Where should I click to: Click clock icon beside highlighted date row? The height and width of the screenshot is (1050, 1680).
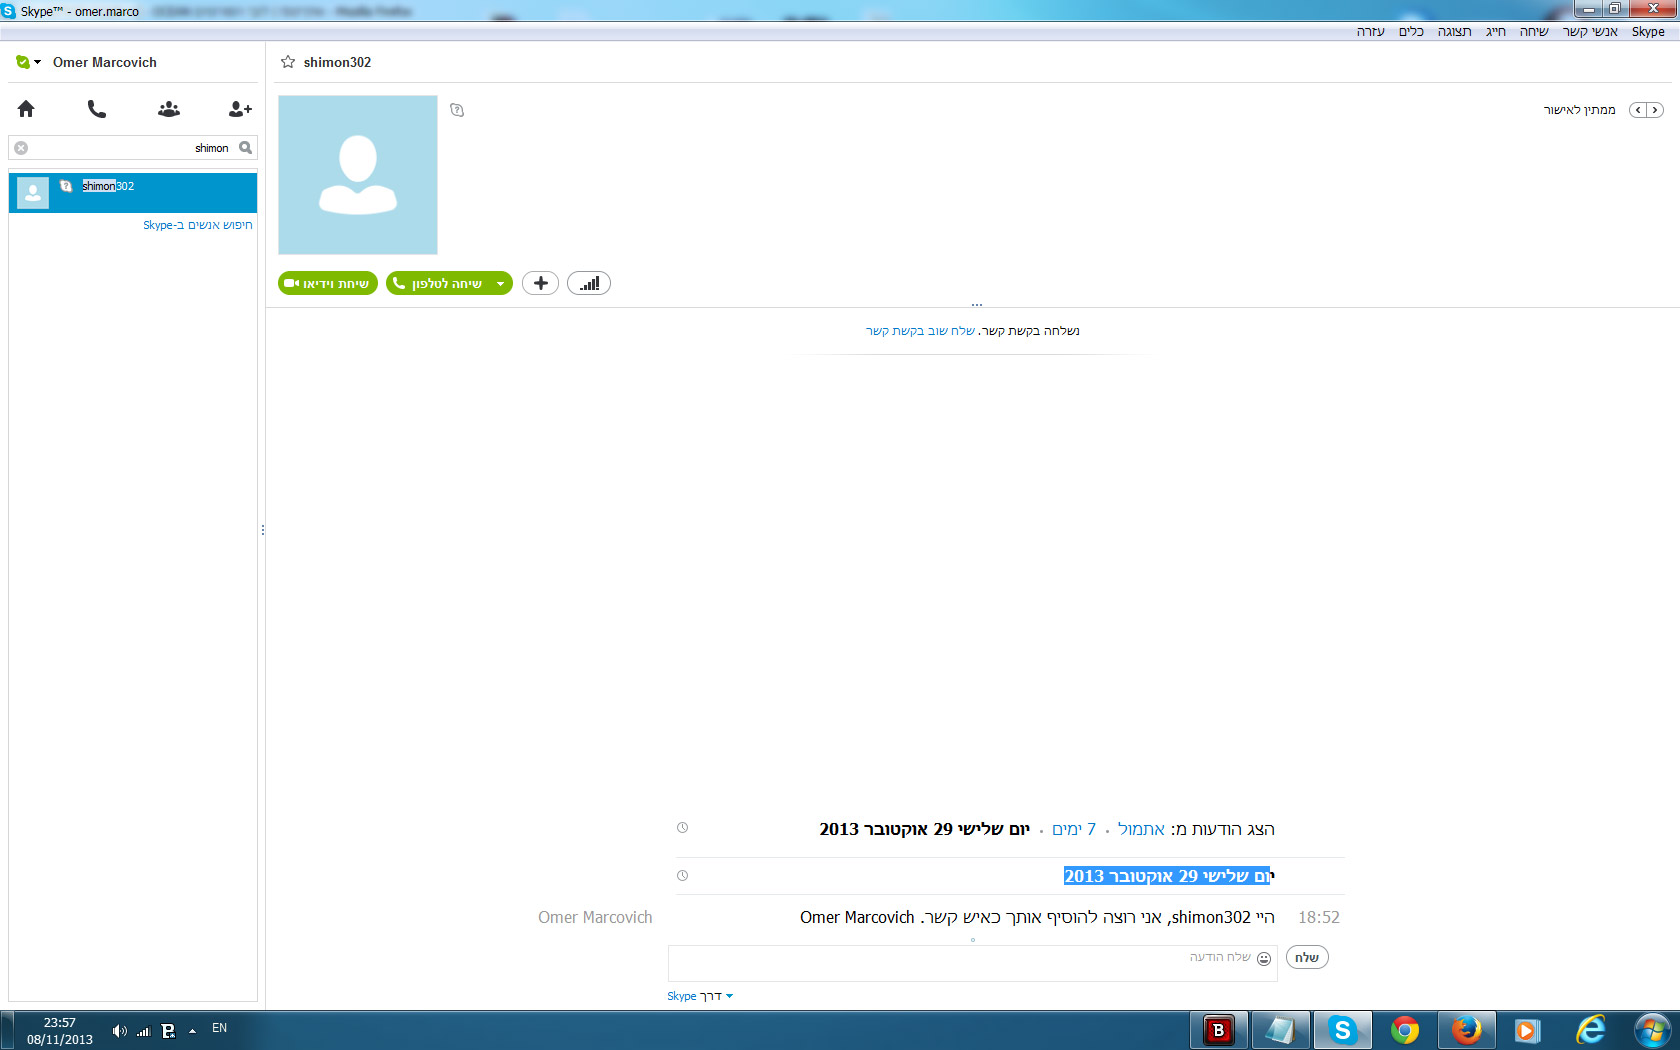[x=683, y=876]
